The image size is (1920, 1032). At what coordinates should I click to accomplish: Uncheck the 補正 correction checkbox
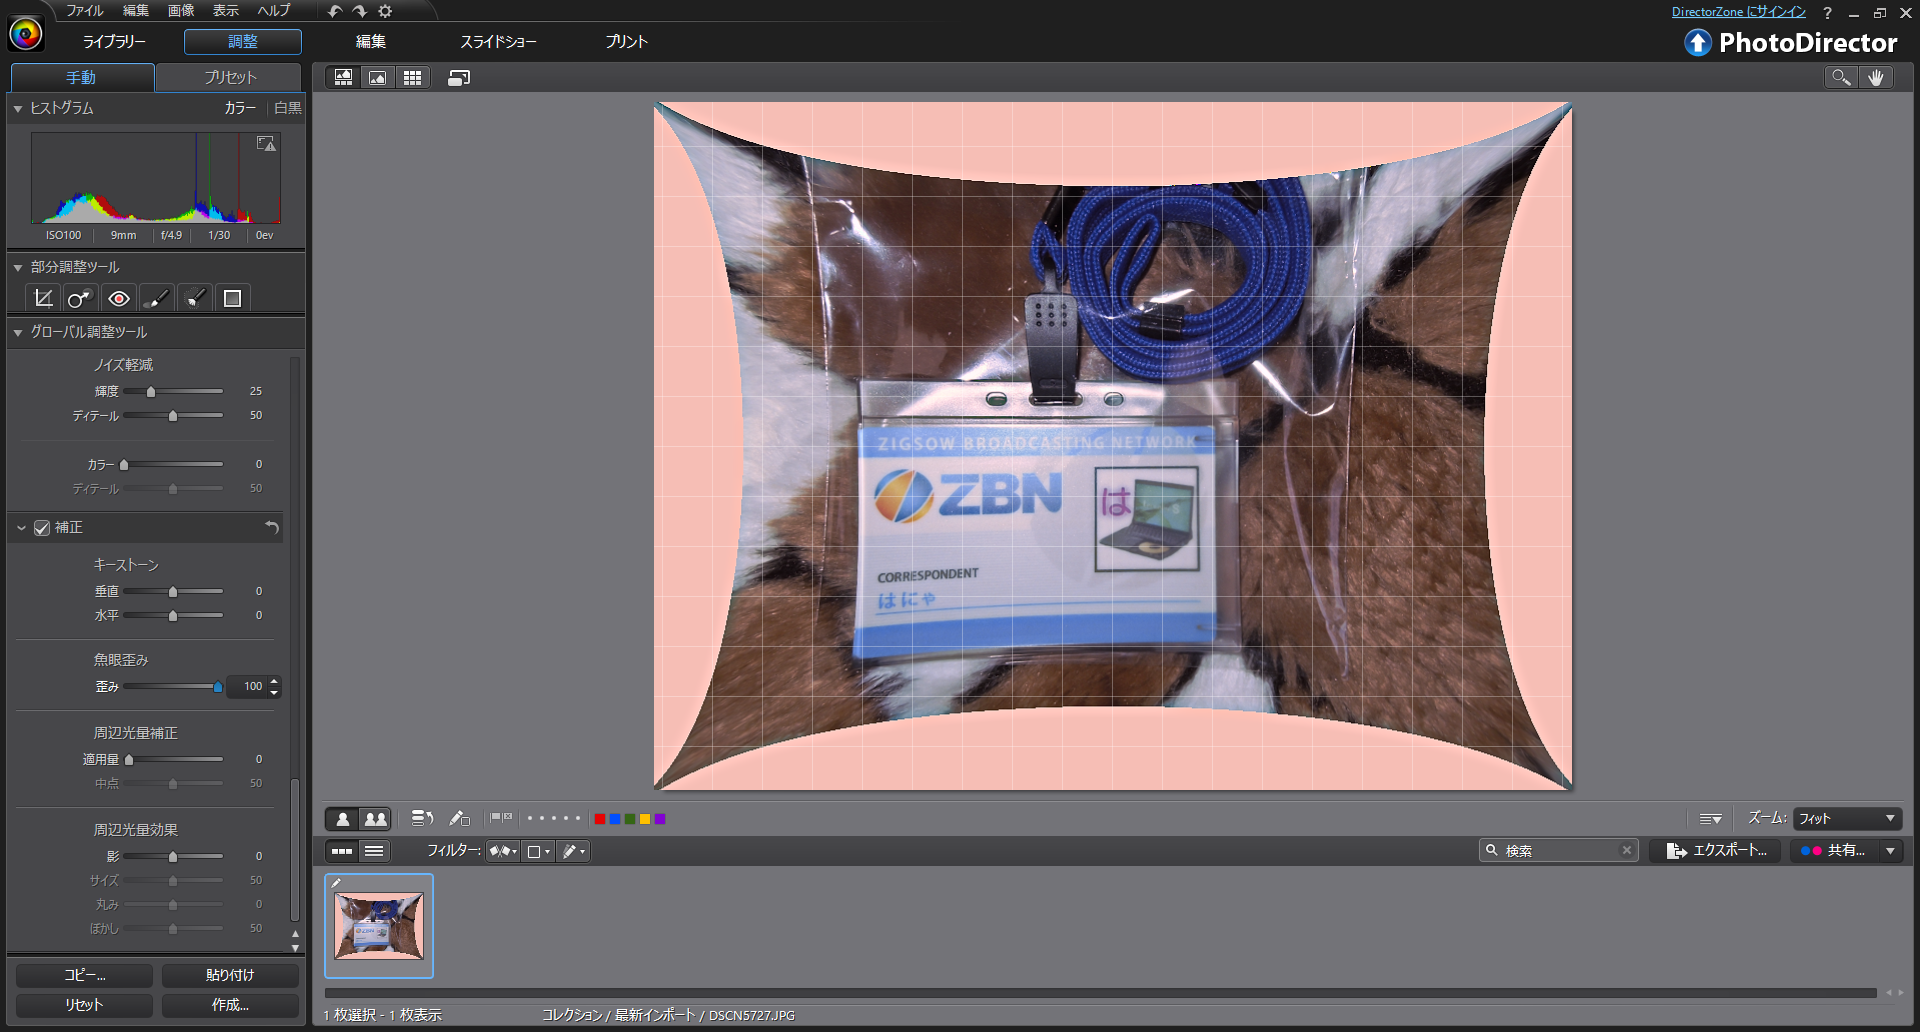point(42,528)
